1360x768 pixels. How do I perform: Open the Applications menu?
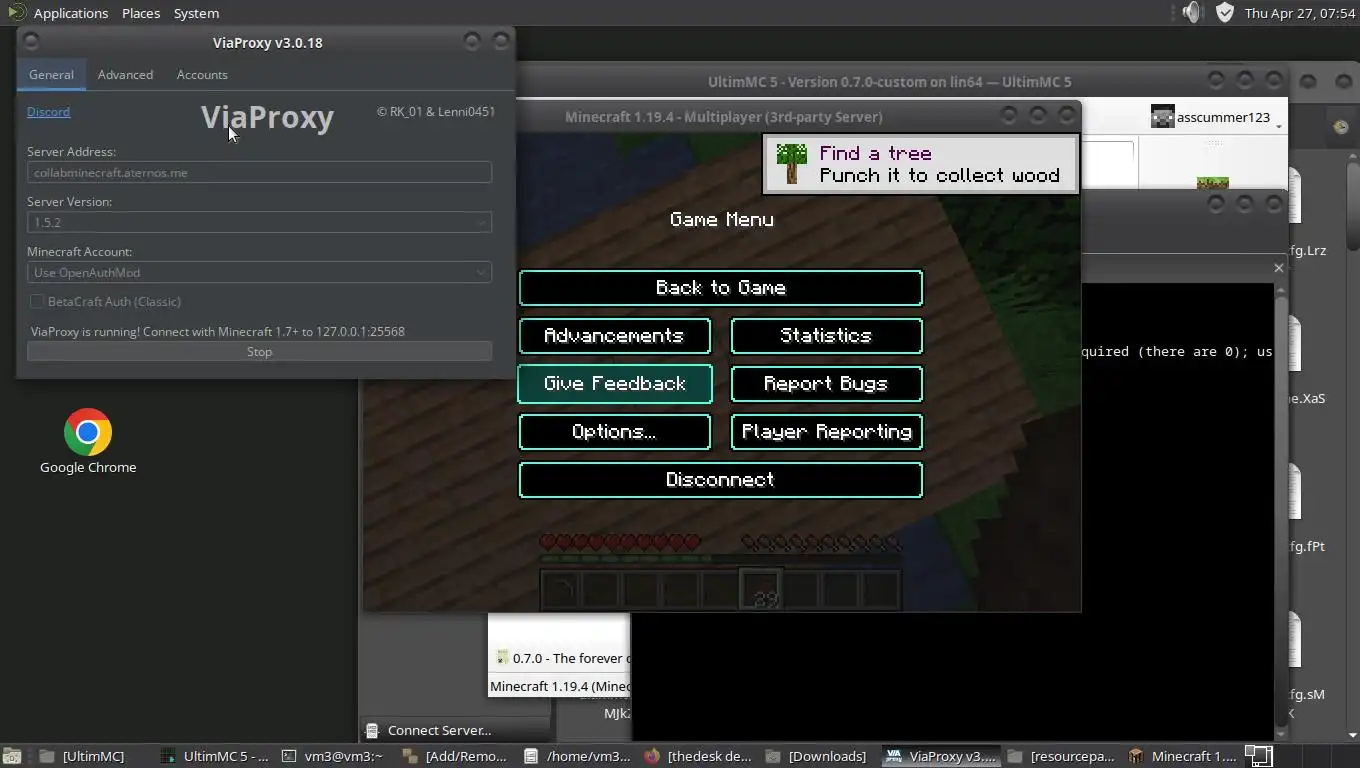[71, 13]
